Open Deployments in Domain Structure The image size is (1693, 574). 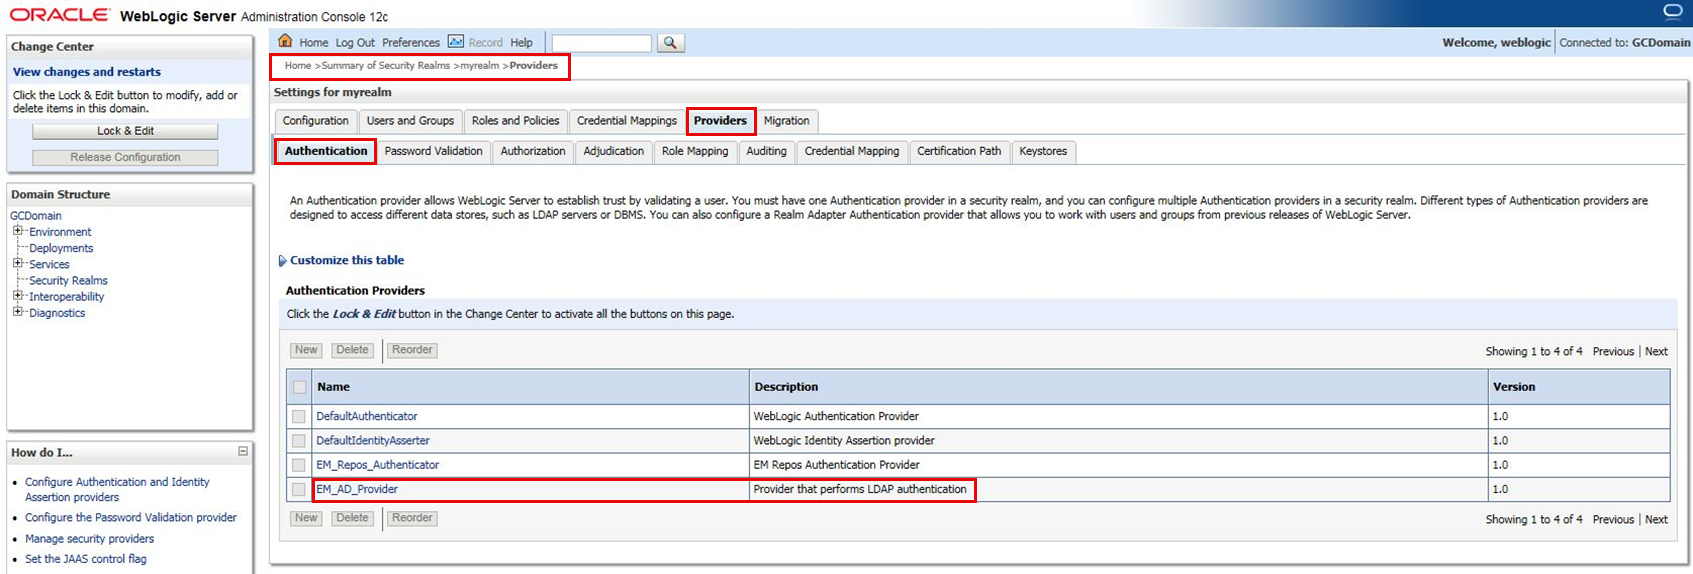pyautogui.click(x=61, y=248)
